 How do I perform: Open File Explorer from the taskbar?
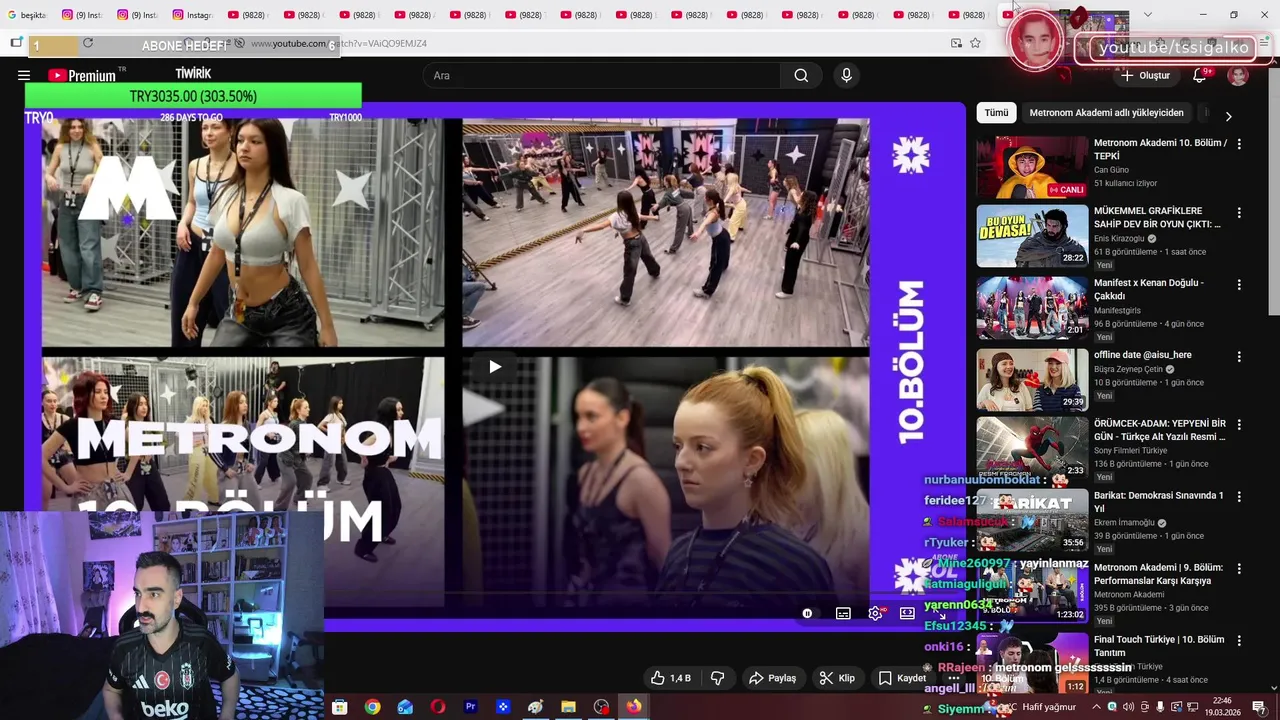(x=568, y=707)
